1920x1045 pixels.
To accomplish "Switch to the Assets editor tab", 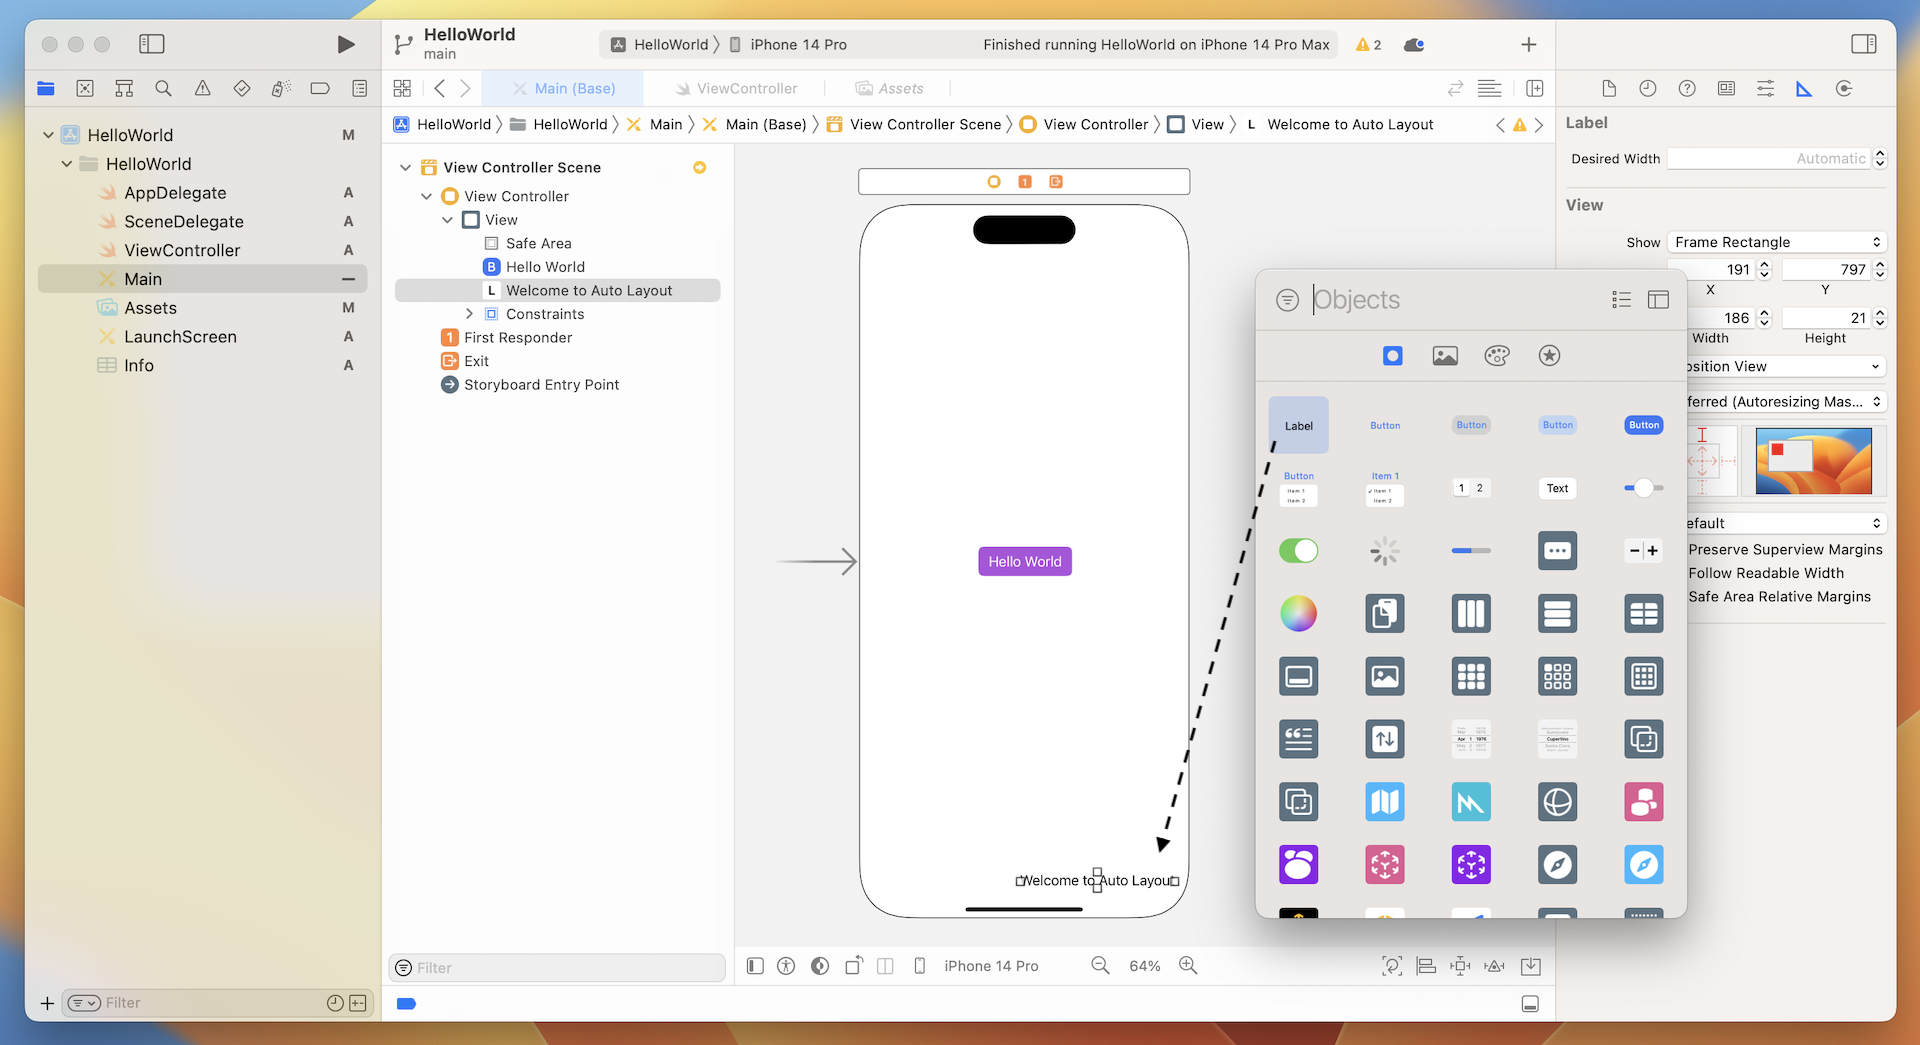I will [900, 88].
